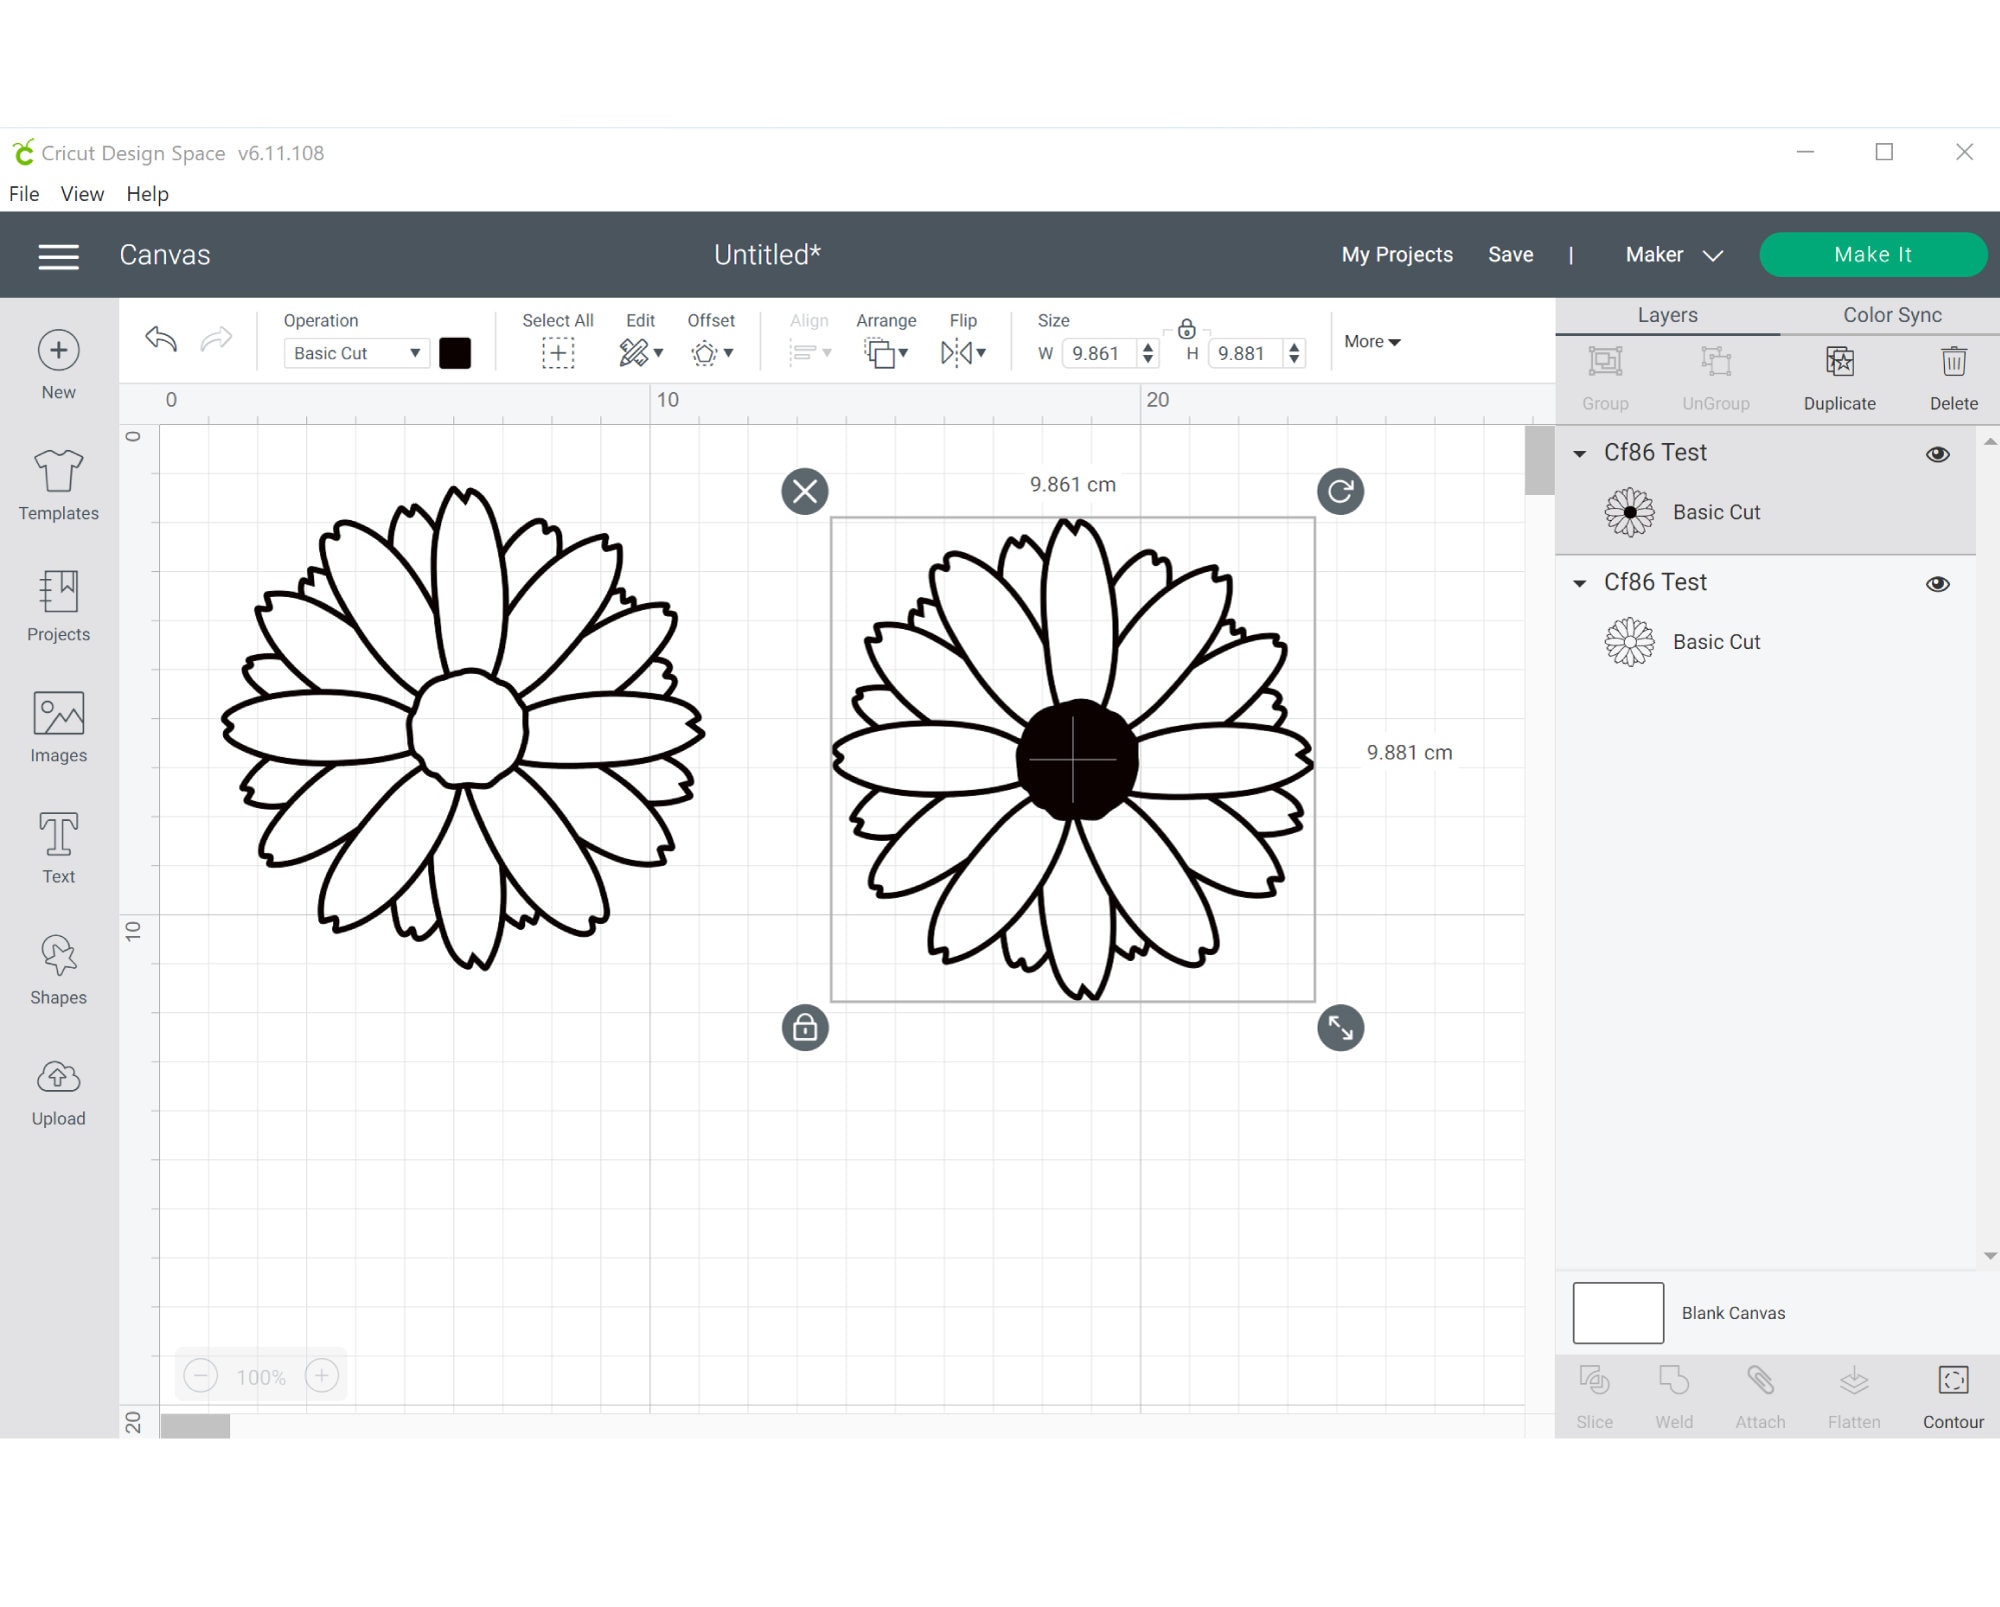The height and width of the screenshot is (1607, 2000).
Task: Open the Edit dropdown
Action: click(x=641, y=352)
